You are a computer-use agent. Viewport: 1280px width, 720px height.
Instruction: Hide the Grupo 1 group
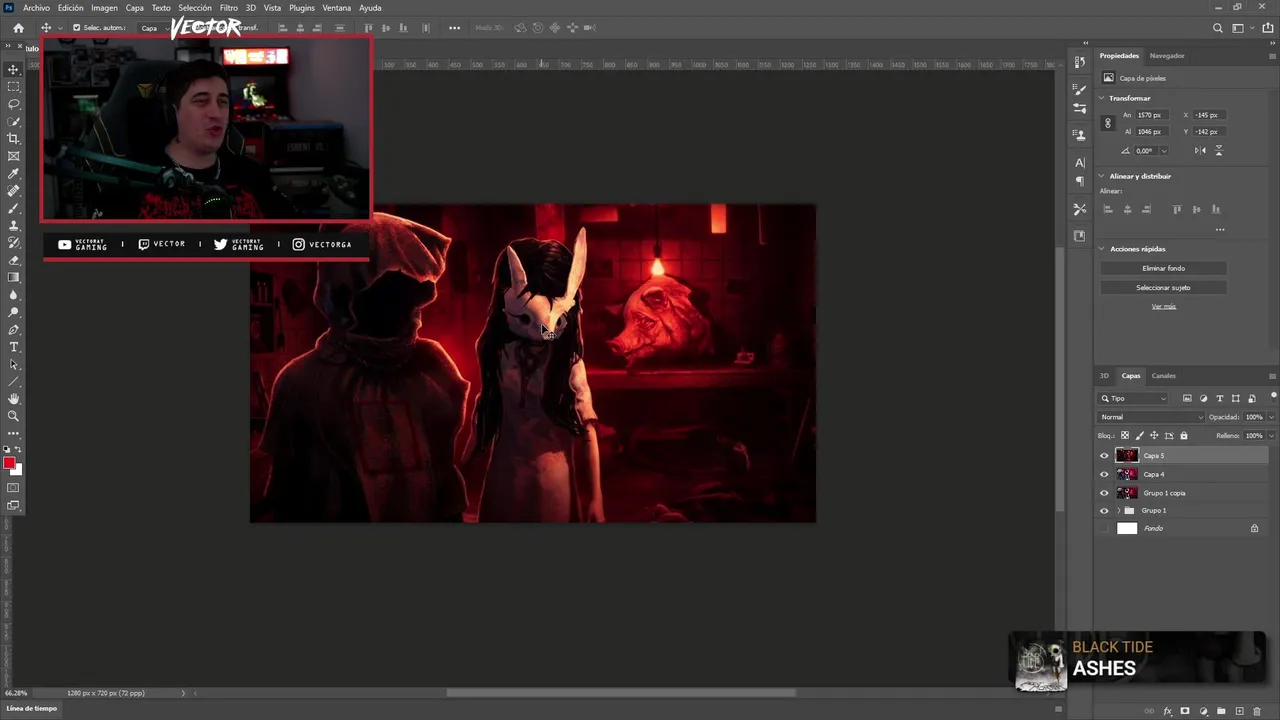click(x=1104, y=510)
